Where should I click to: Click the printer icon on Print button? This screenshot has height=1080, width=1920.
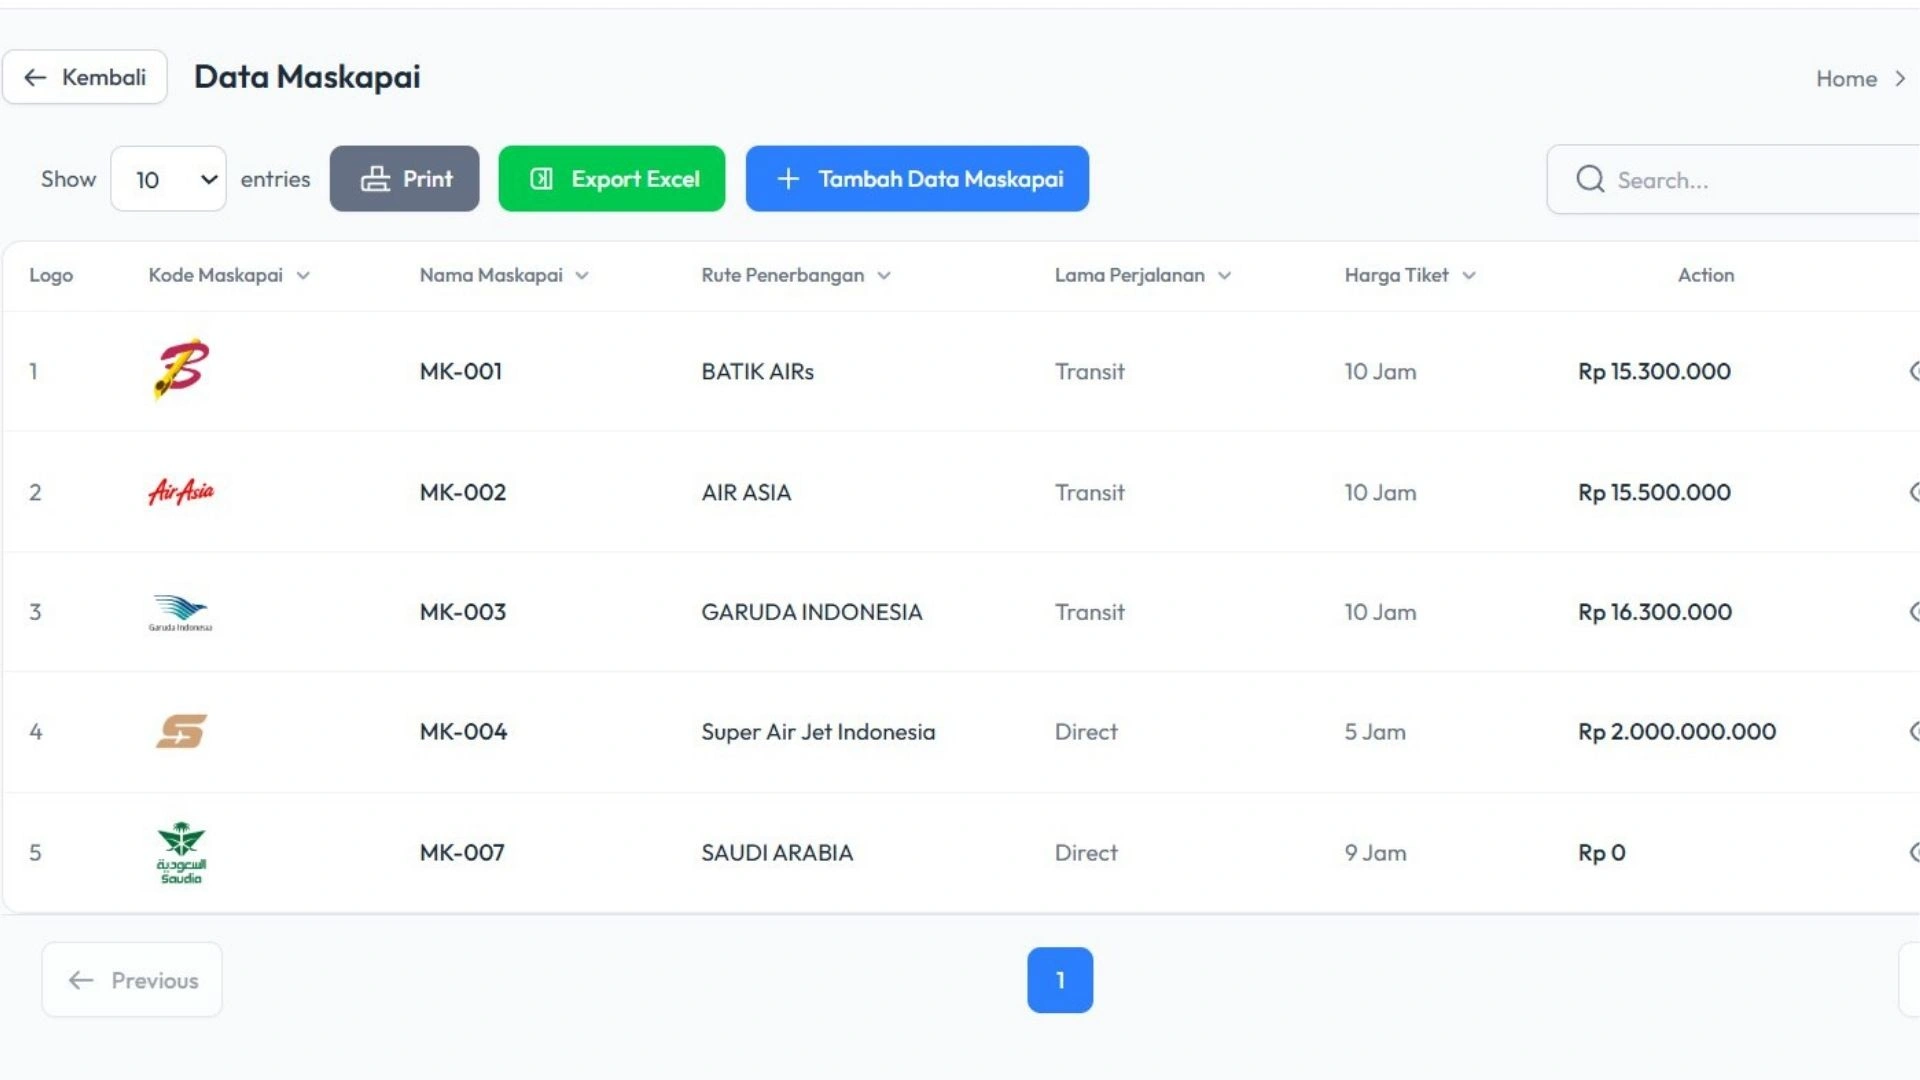click(x=375, y=179)
